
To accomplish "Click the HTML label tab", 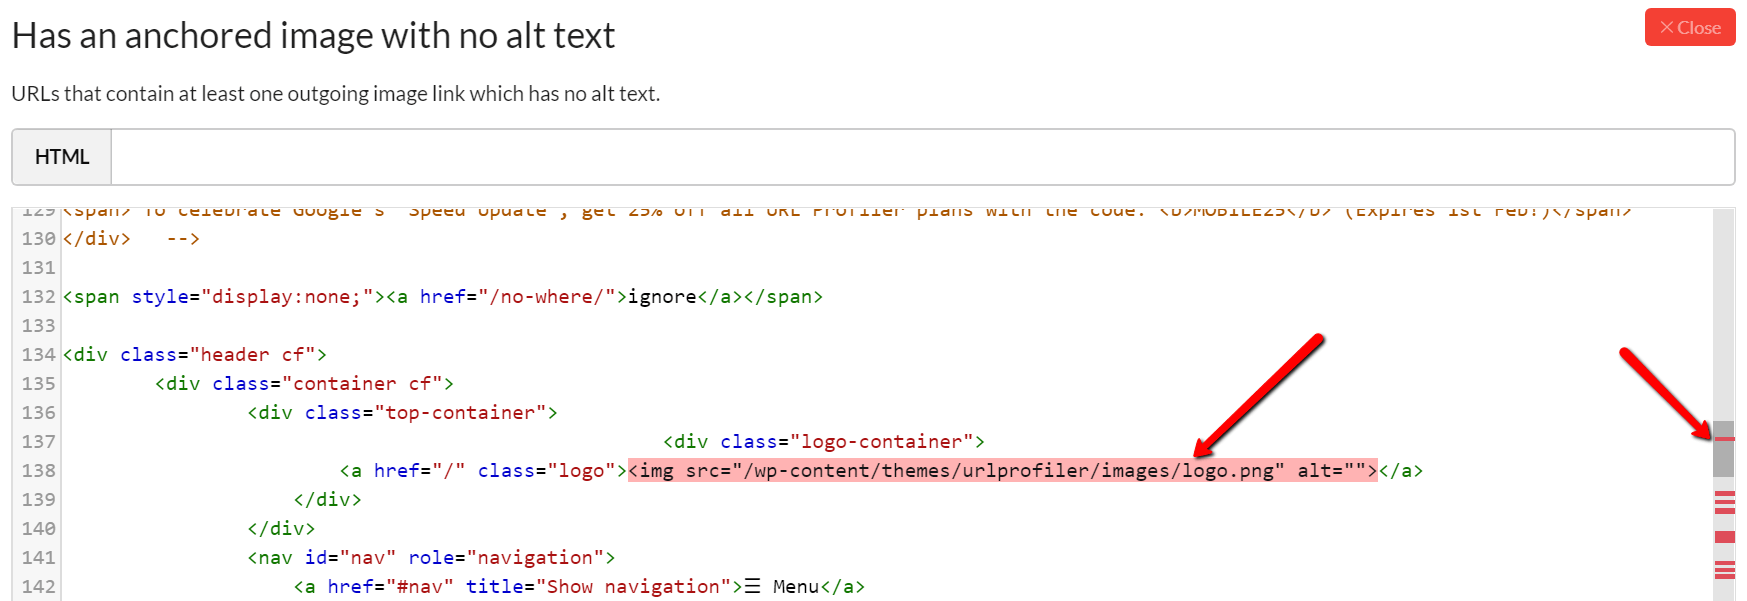I will pos(62,157).
